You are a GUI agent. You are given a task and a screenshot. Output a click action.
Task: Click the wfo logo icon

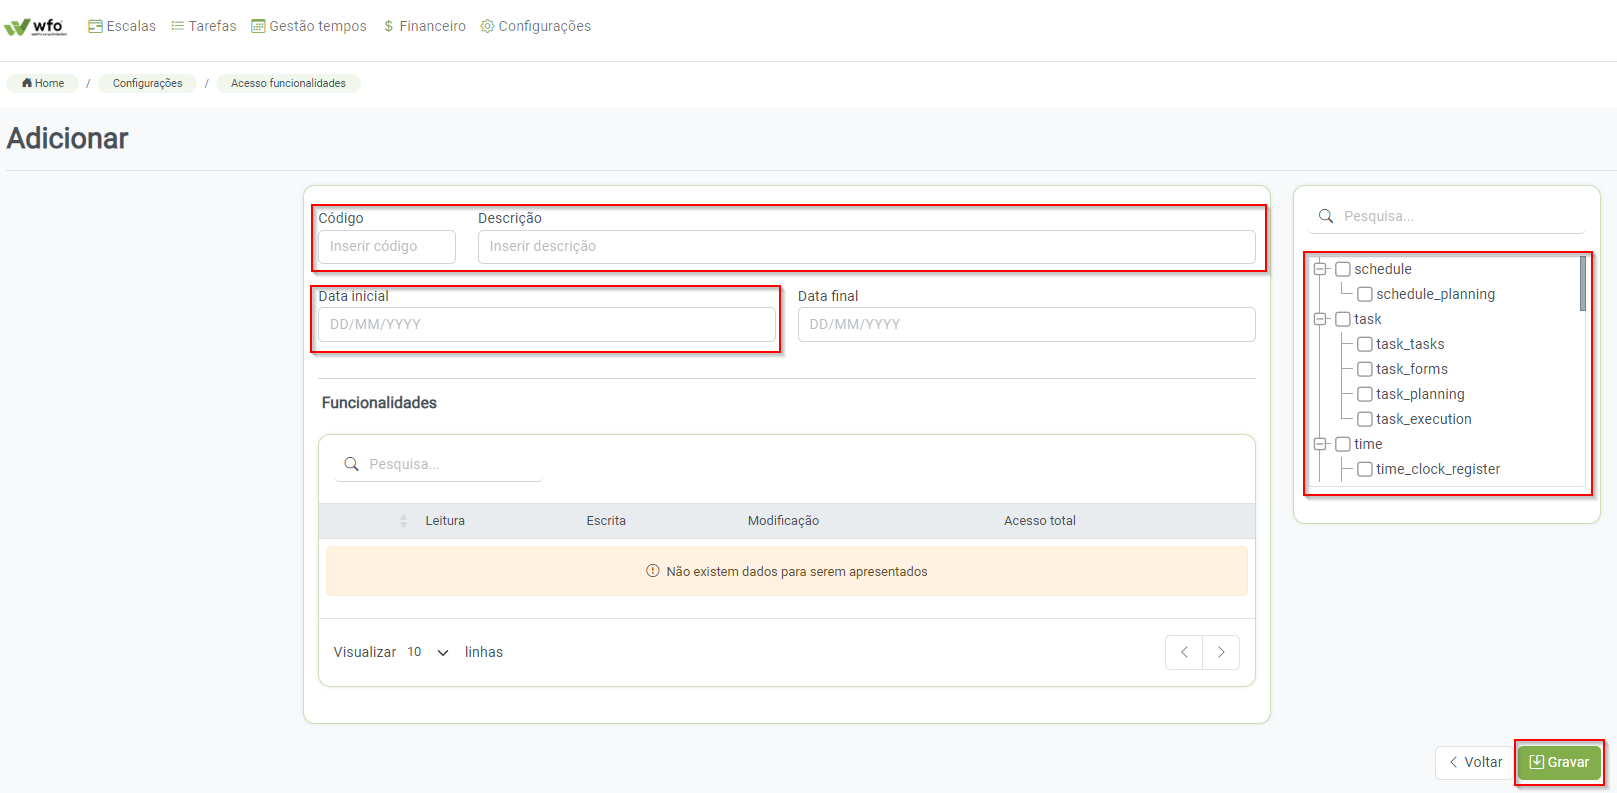[35, 26]
